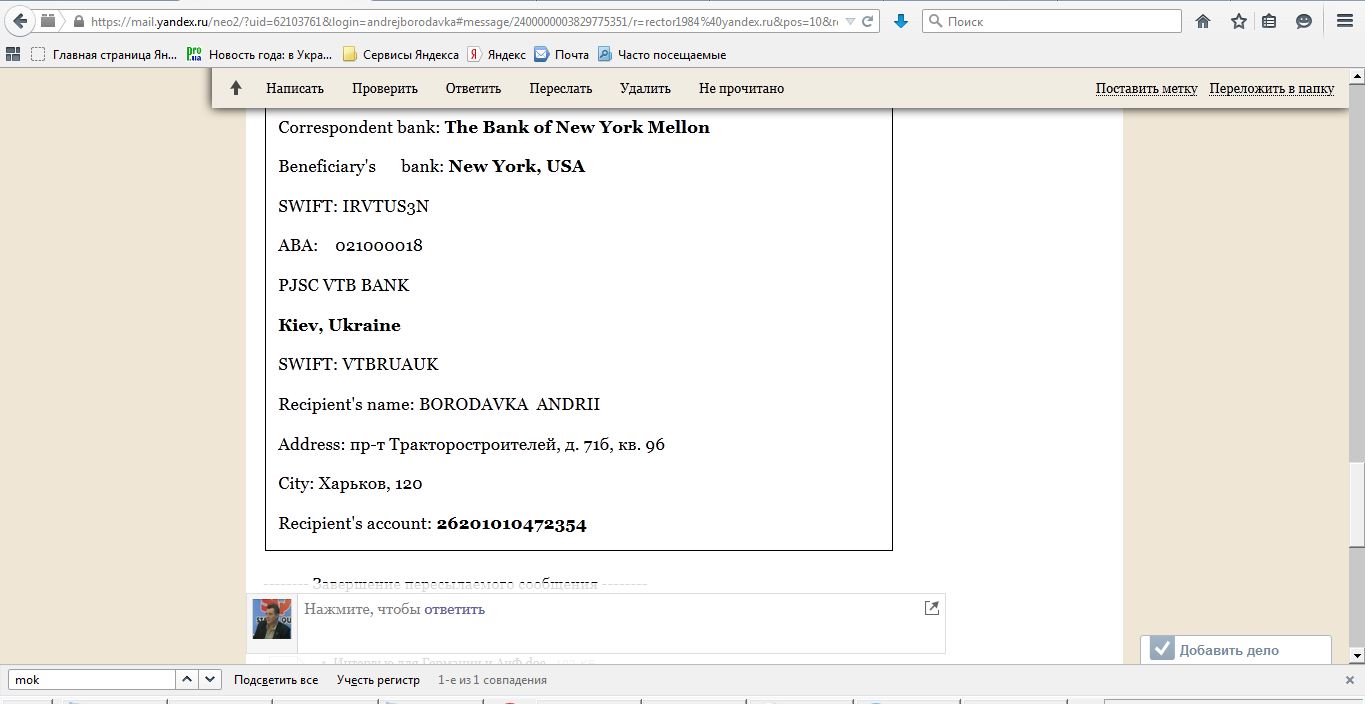Click the browser back arrow button
This screenshot has width=1365, height=704.
click(20, 21)
